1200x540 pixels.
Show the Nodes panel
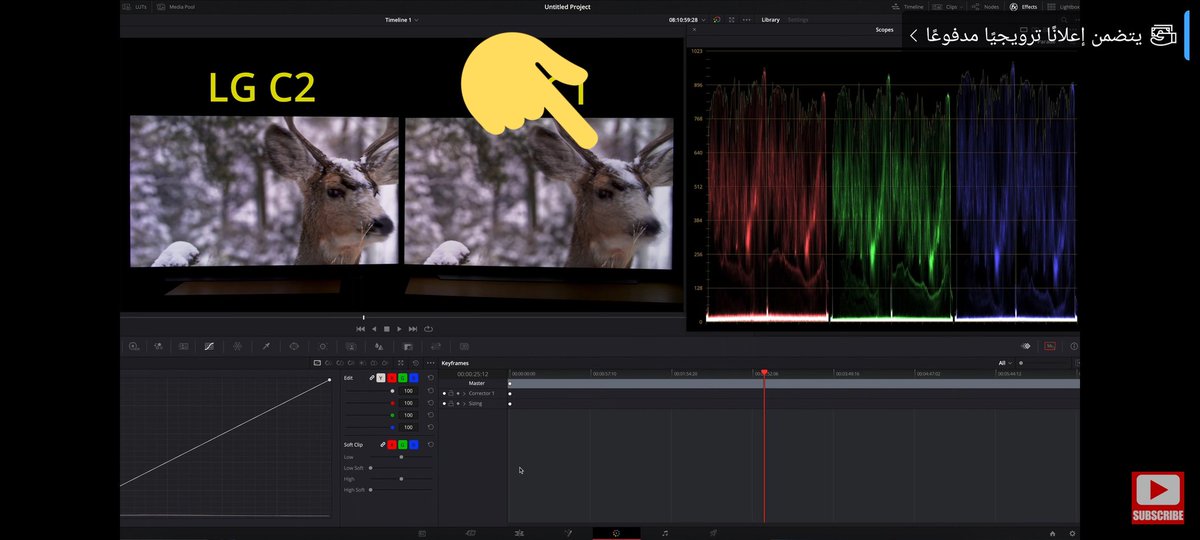pyautogui.click(x=986, y=6)
